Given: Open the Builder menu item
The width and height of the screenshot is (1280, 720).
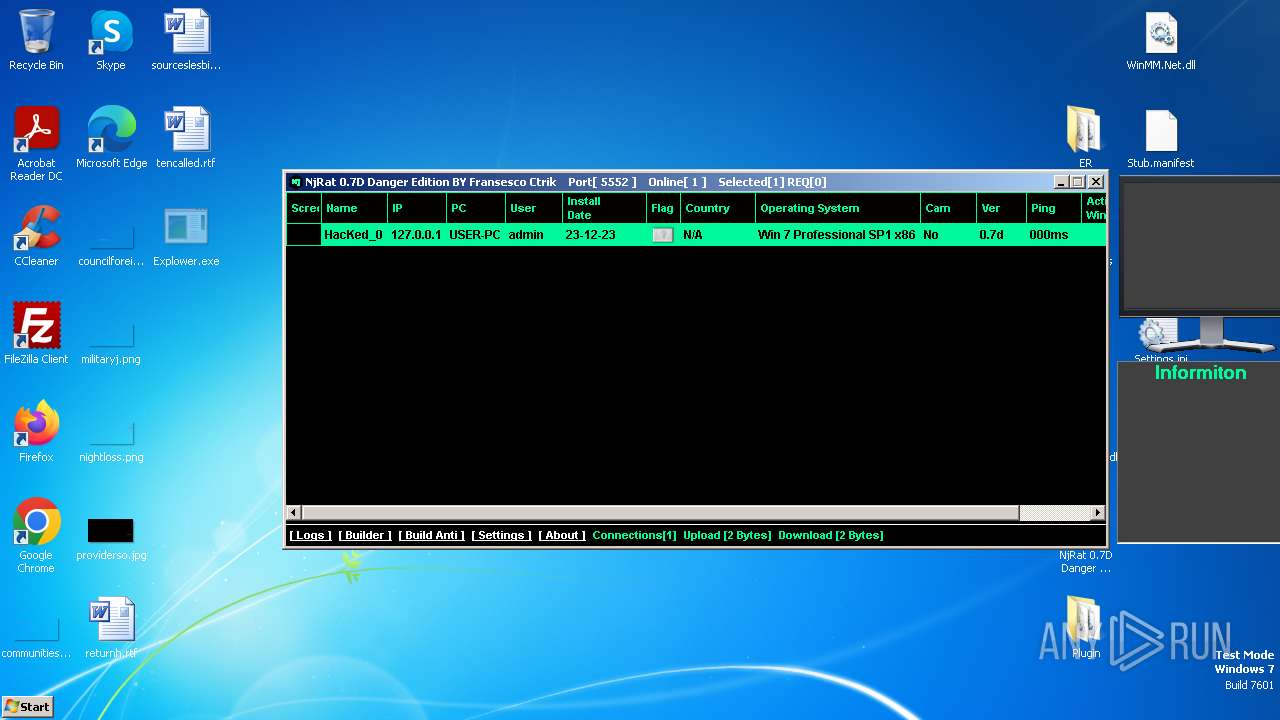Looking at the screenshot, I should pyautogui.click(x=365, y=535).
